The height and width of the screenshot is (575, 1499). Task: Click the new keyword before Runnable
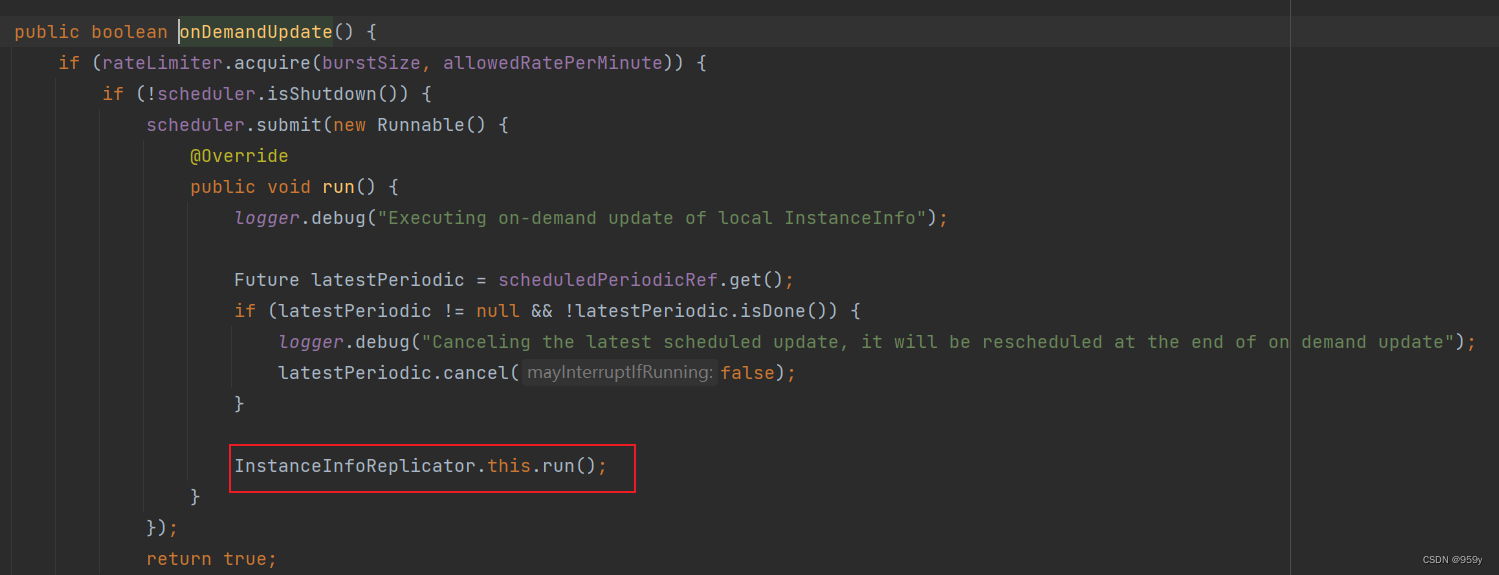349,125
